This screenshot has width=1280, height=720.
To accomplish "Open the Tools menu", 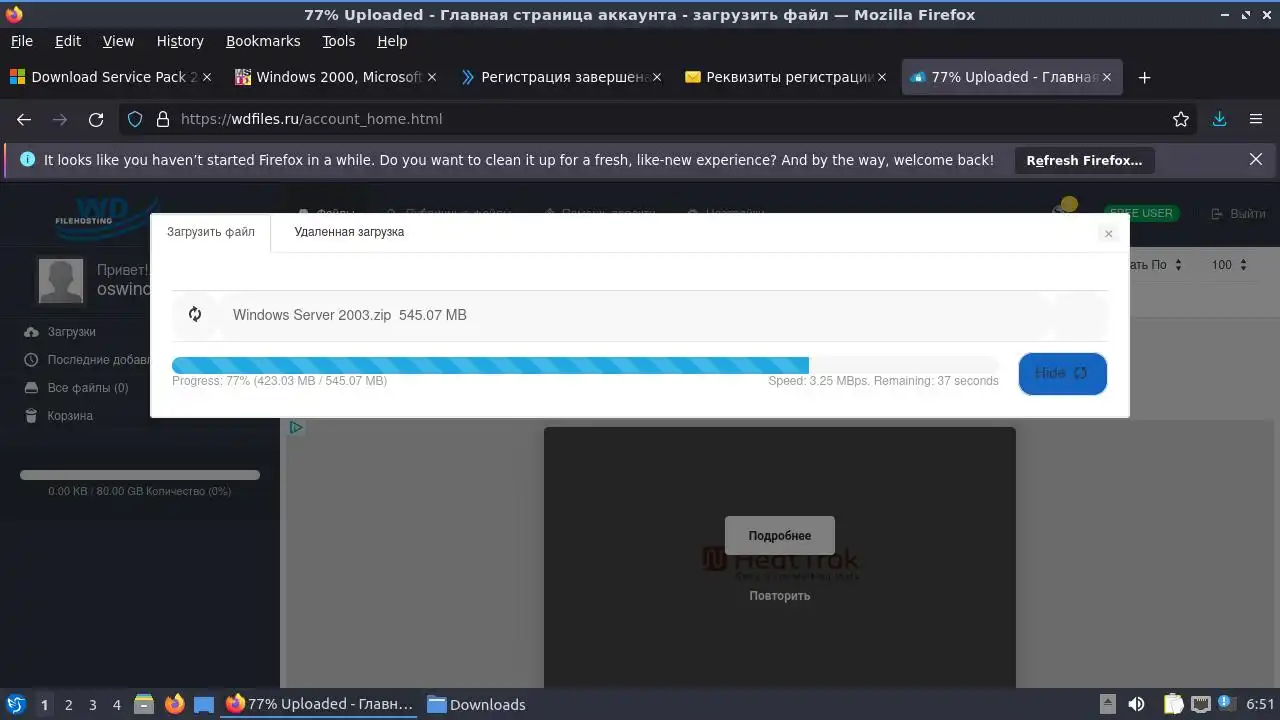I will coord(339,41).
